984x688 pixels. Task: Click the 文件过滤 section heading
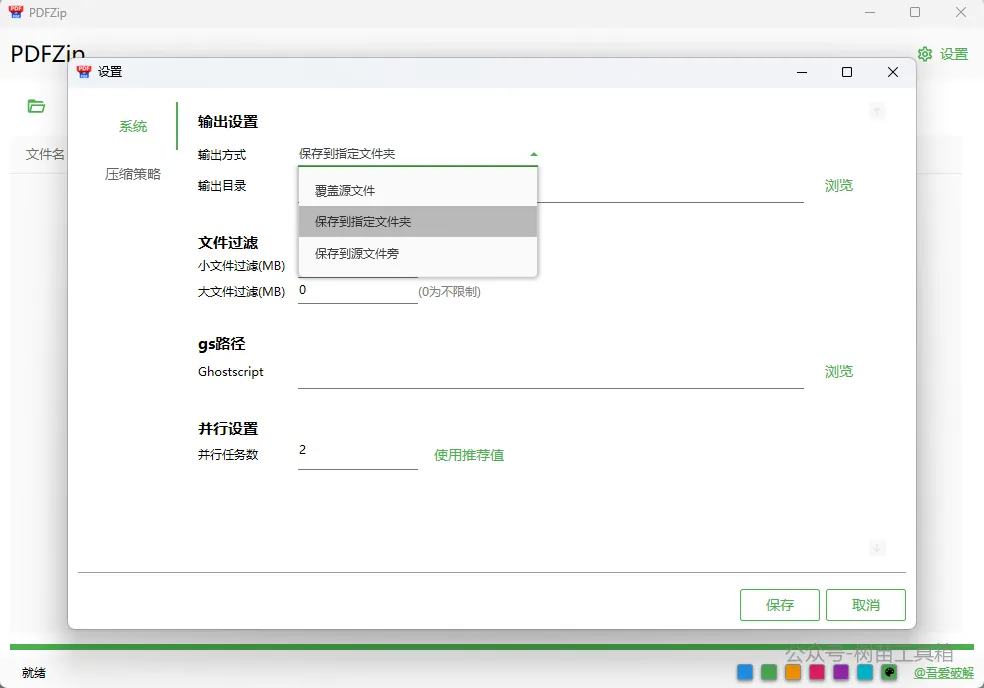pos(228,243)
